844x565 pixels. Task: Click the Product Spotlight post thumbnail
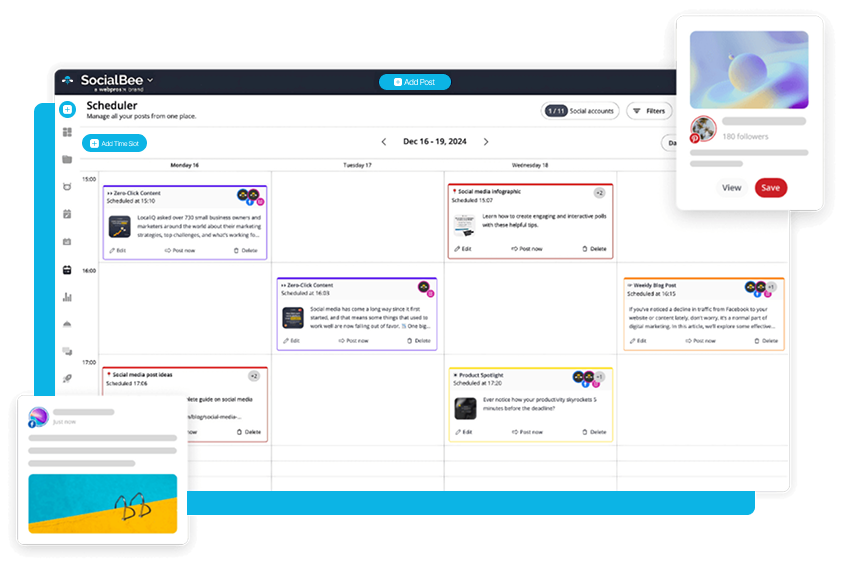coord(465,408)
